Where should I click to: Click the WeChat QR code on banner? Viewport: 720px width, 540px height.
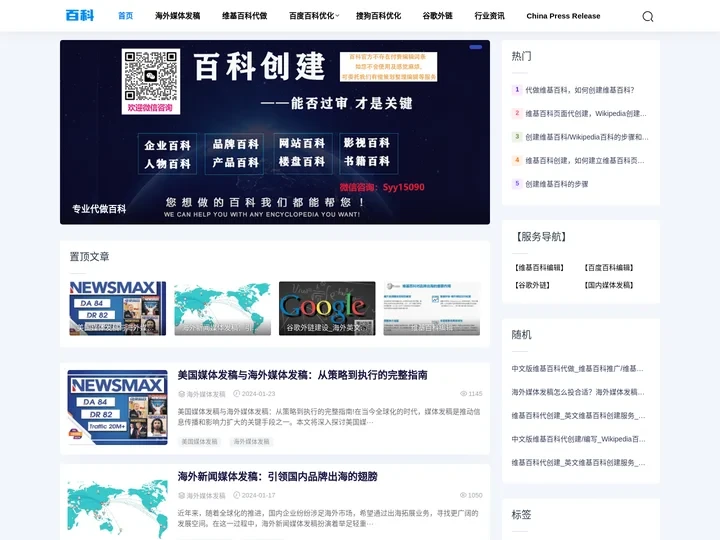[151, 76]
